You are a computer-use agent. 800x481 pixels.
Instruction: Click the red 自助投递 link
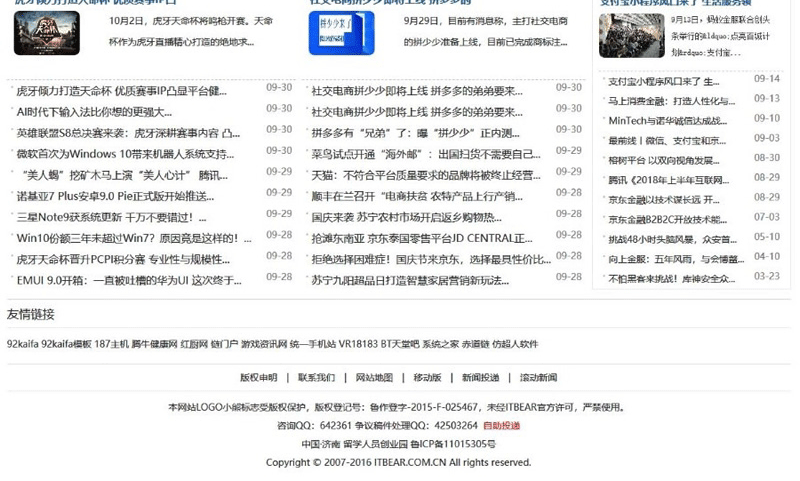pyautogui.click(x=502, y=425)
